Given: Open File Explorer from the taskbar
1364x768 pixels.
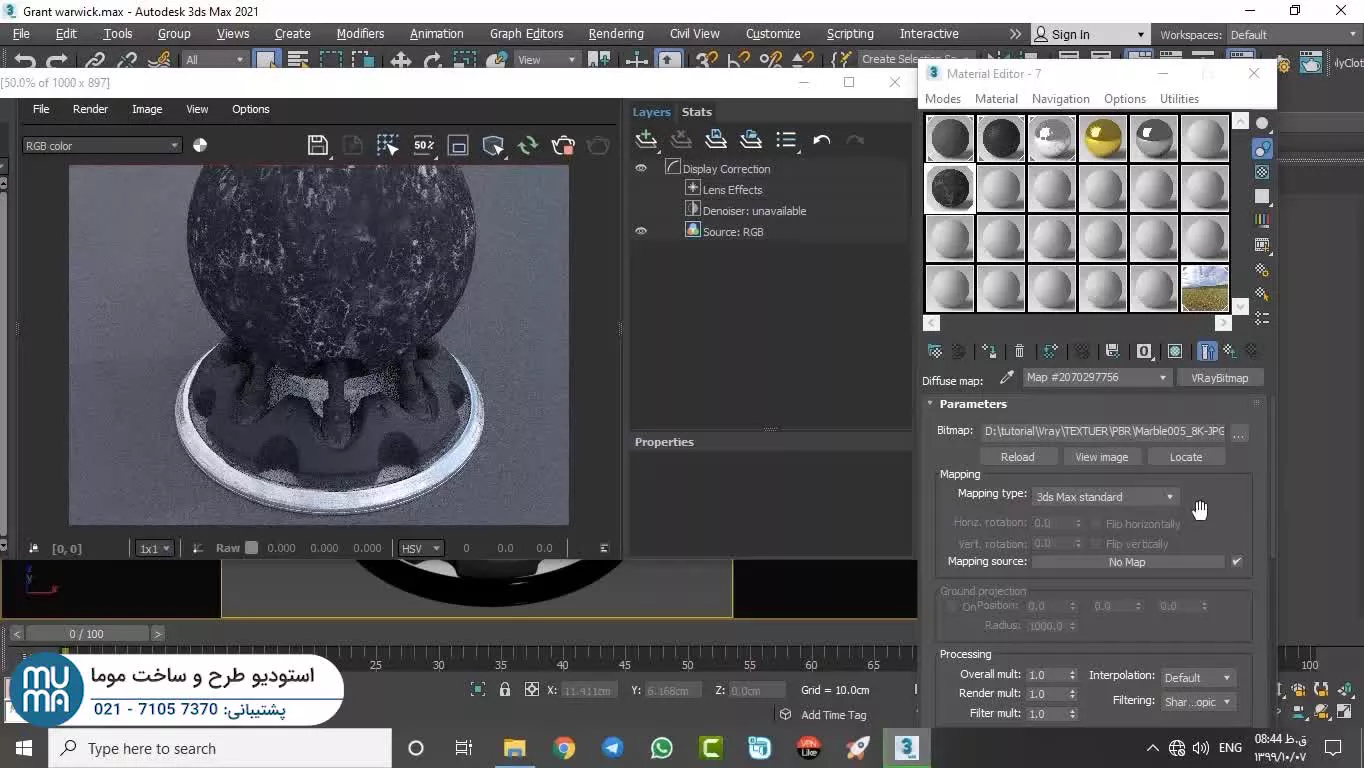Looking at the screenshot, I should pyautogui.click(x=514, y=748).
